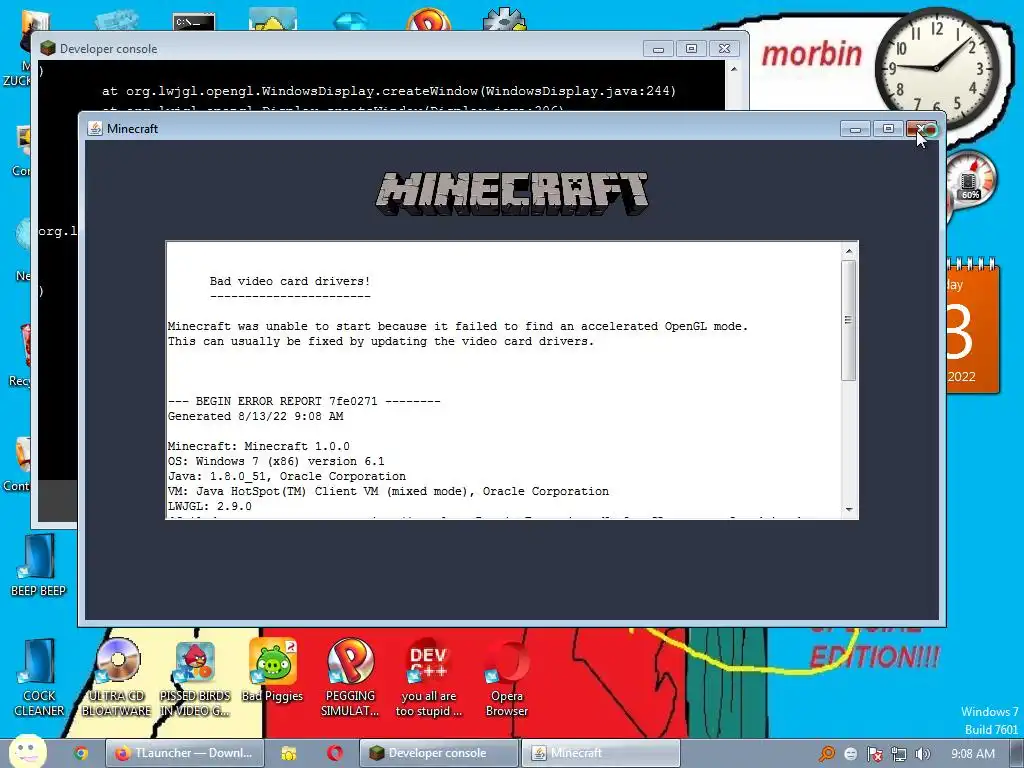Click the orange calendar gadget
1024x768 pixels.
pyautogui.click(x=973, y=327)
